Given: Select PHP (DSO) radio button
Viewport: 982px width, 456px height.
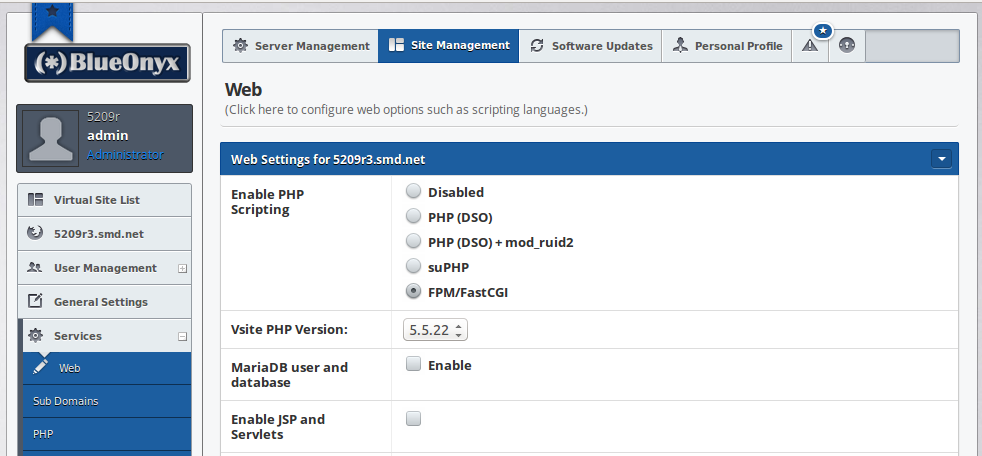Looking at the screenshot, I should coord(413,216).
